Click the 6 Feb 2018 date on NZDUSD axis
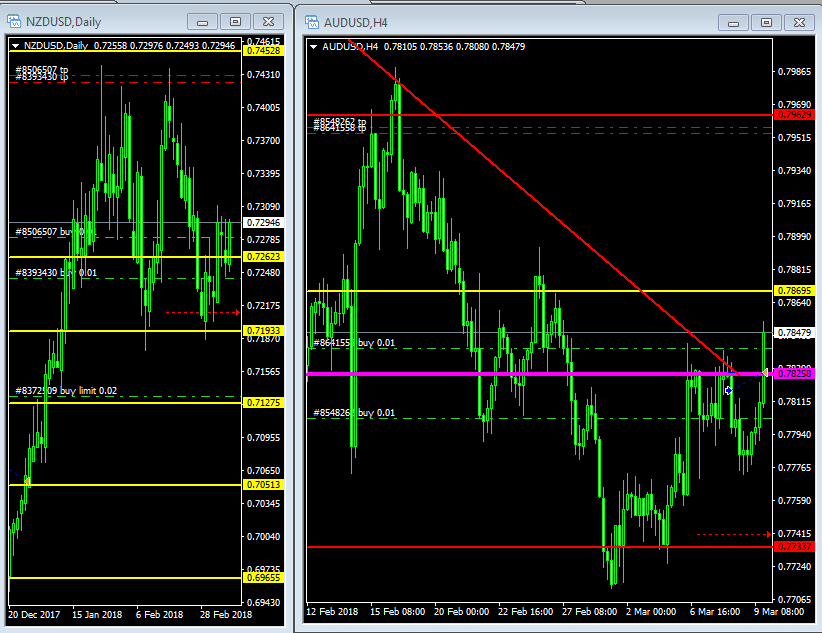Image resolution: width=822 pixels, height=633 pixels. coord(159,615)
